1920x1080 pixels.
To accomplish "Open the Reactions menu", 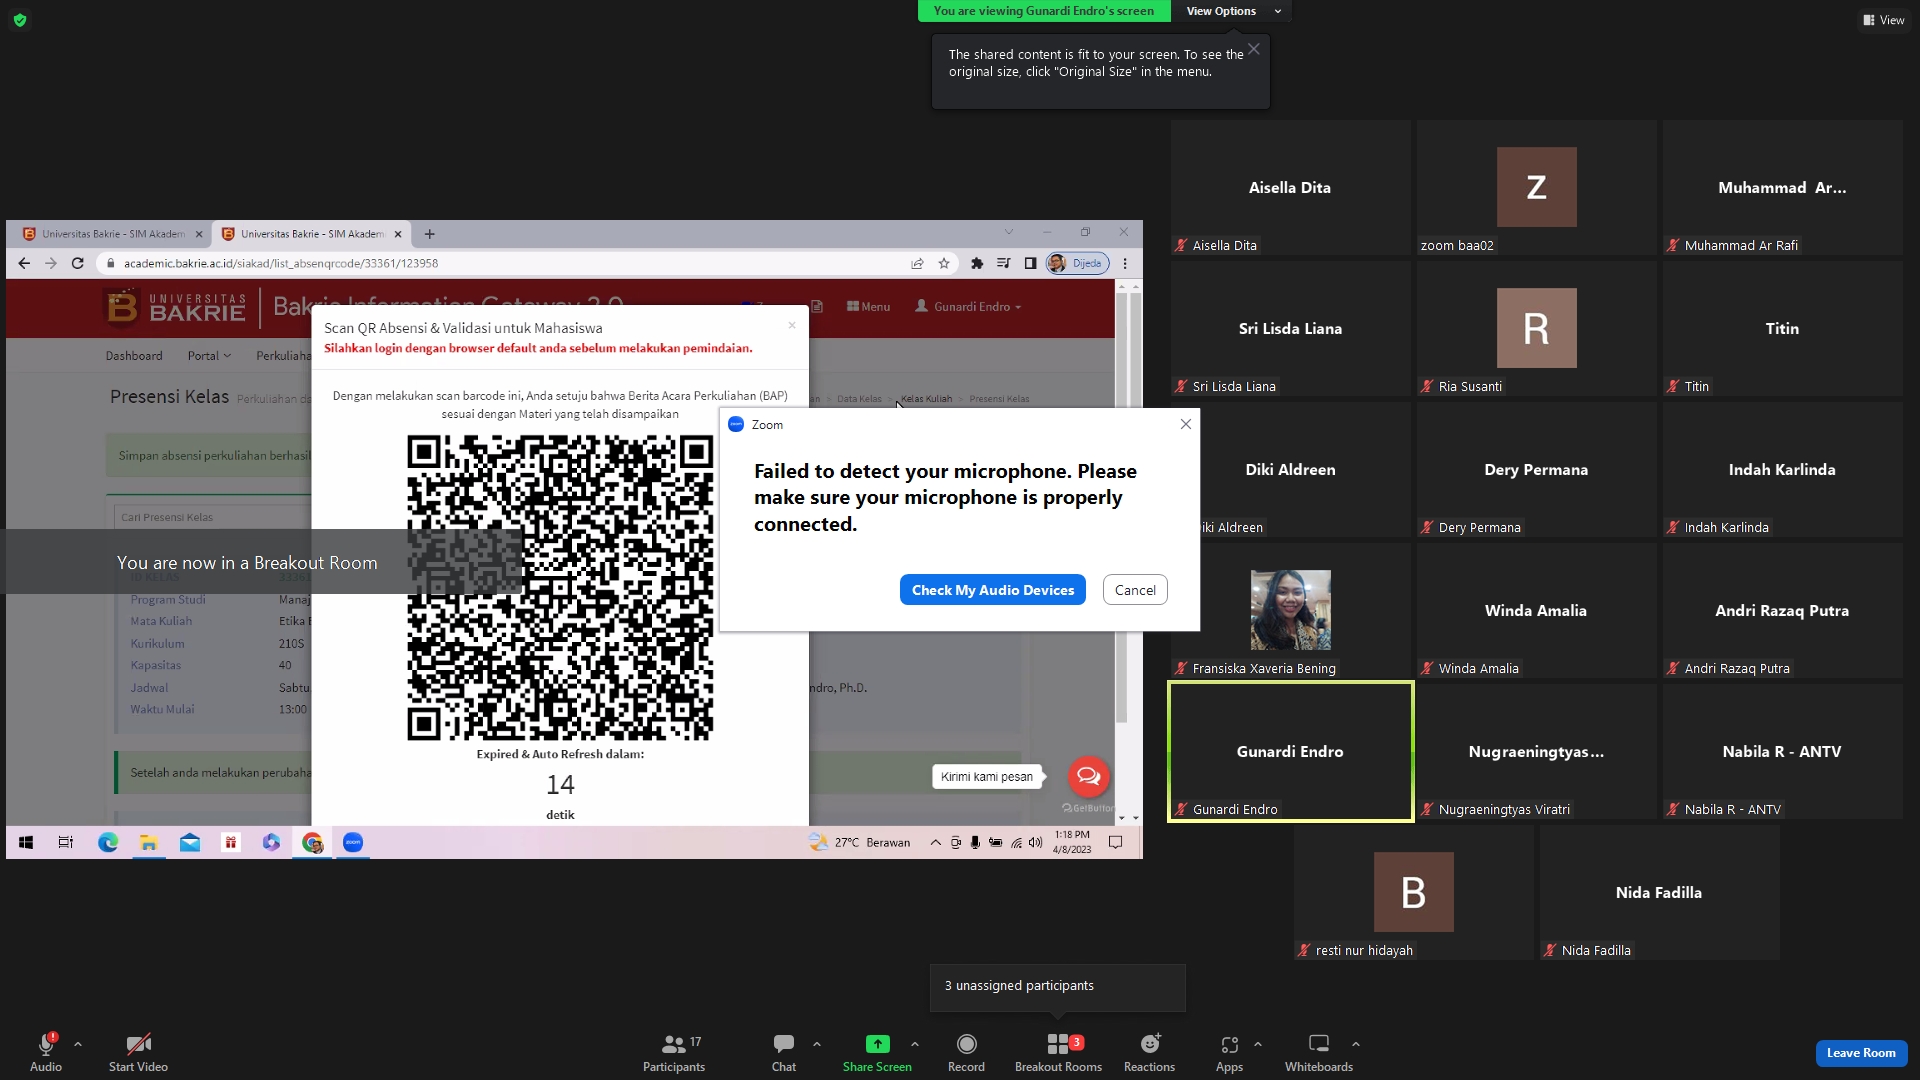I will point(1149,1052).
